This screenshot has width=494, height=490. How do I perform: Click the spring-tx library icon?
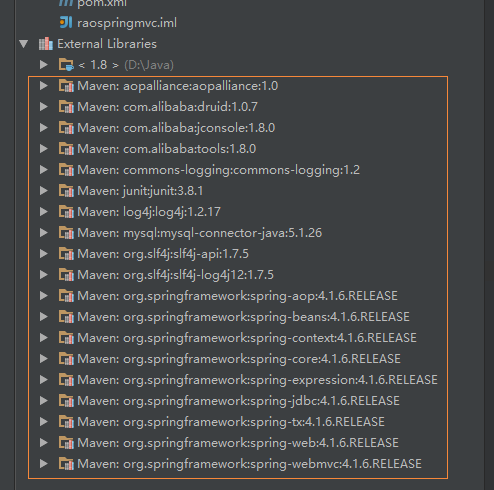point(66,422)
